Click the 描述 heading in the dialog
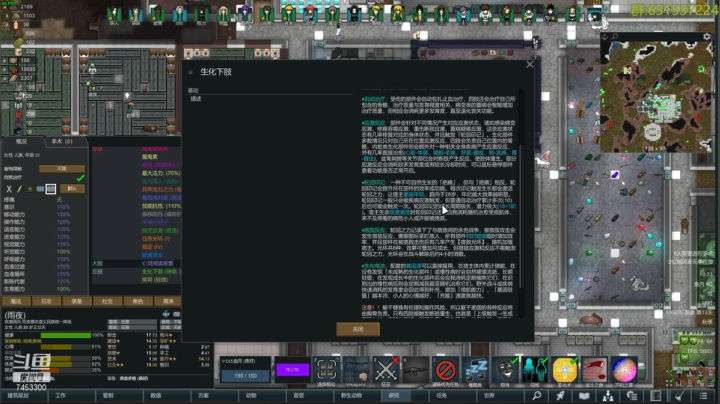Screen dimensions: 720x404 point(196,99)
